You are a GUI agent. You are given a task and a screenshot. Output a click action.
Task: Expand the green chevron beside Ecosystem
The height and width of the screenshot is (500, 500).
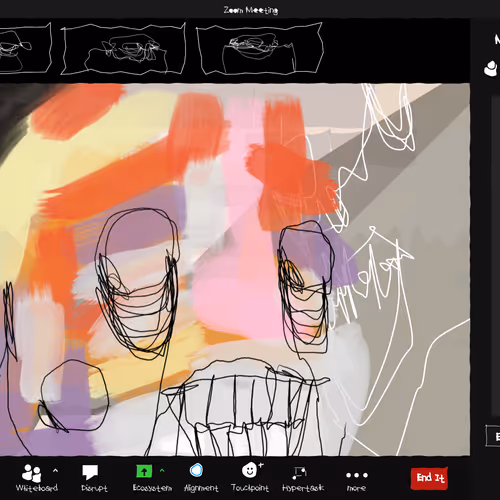162,470
